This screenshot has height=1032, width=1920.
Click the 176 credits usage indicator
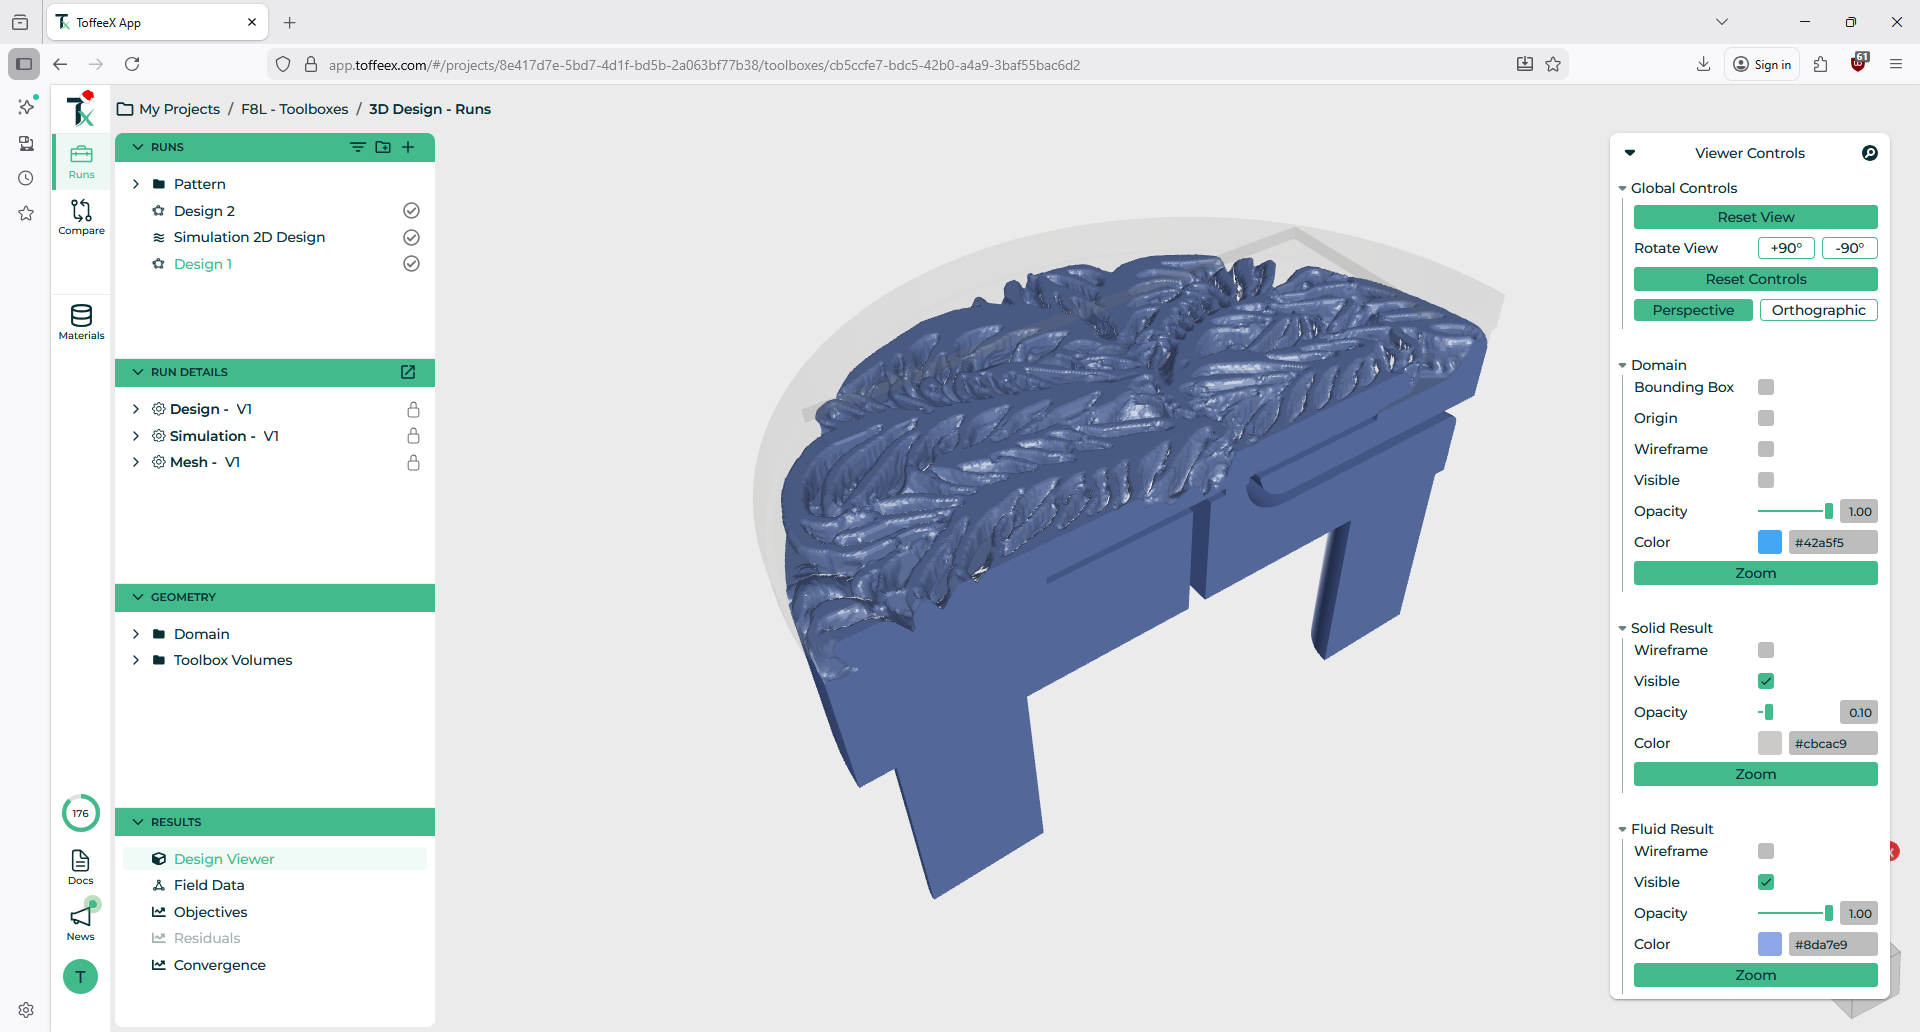click(80, 813)
